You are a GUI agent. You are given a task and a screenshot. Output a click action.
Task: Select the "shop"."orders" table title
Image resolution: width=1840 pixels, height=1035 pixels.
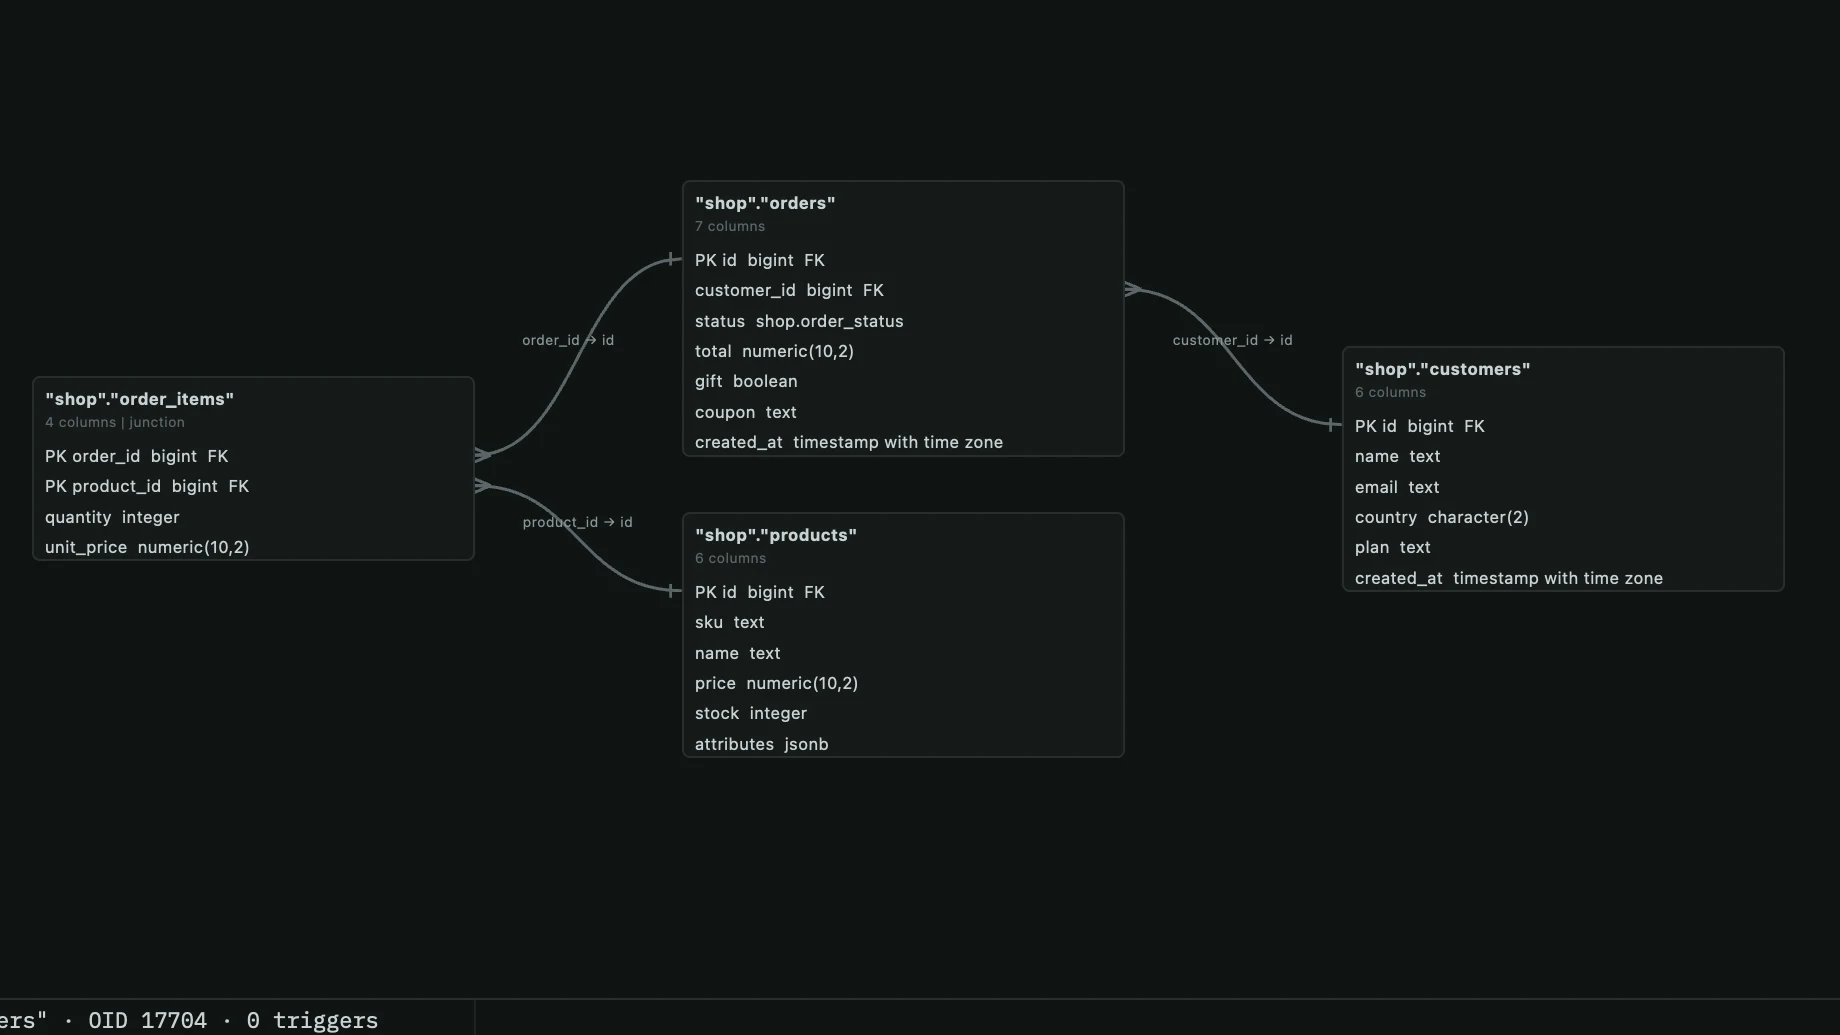[765, 203]
